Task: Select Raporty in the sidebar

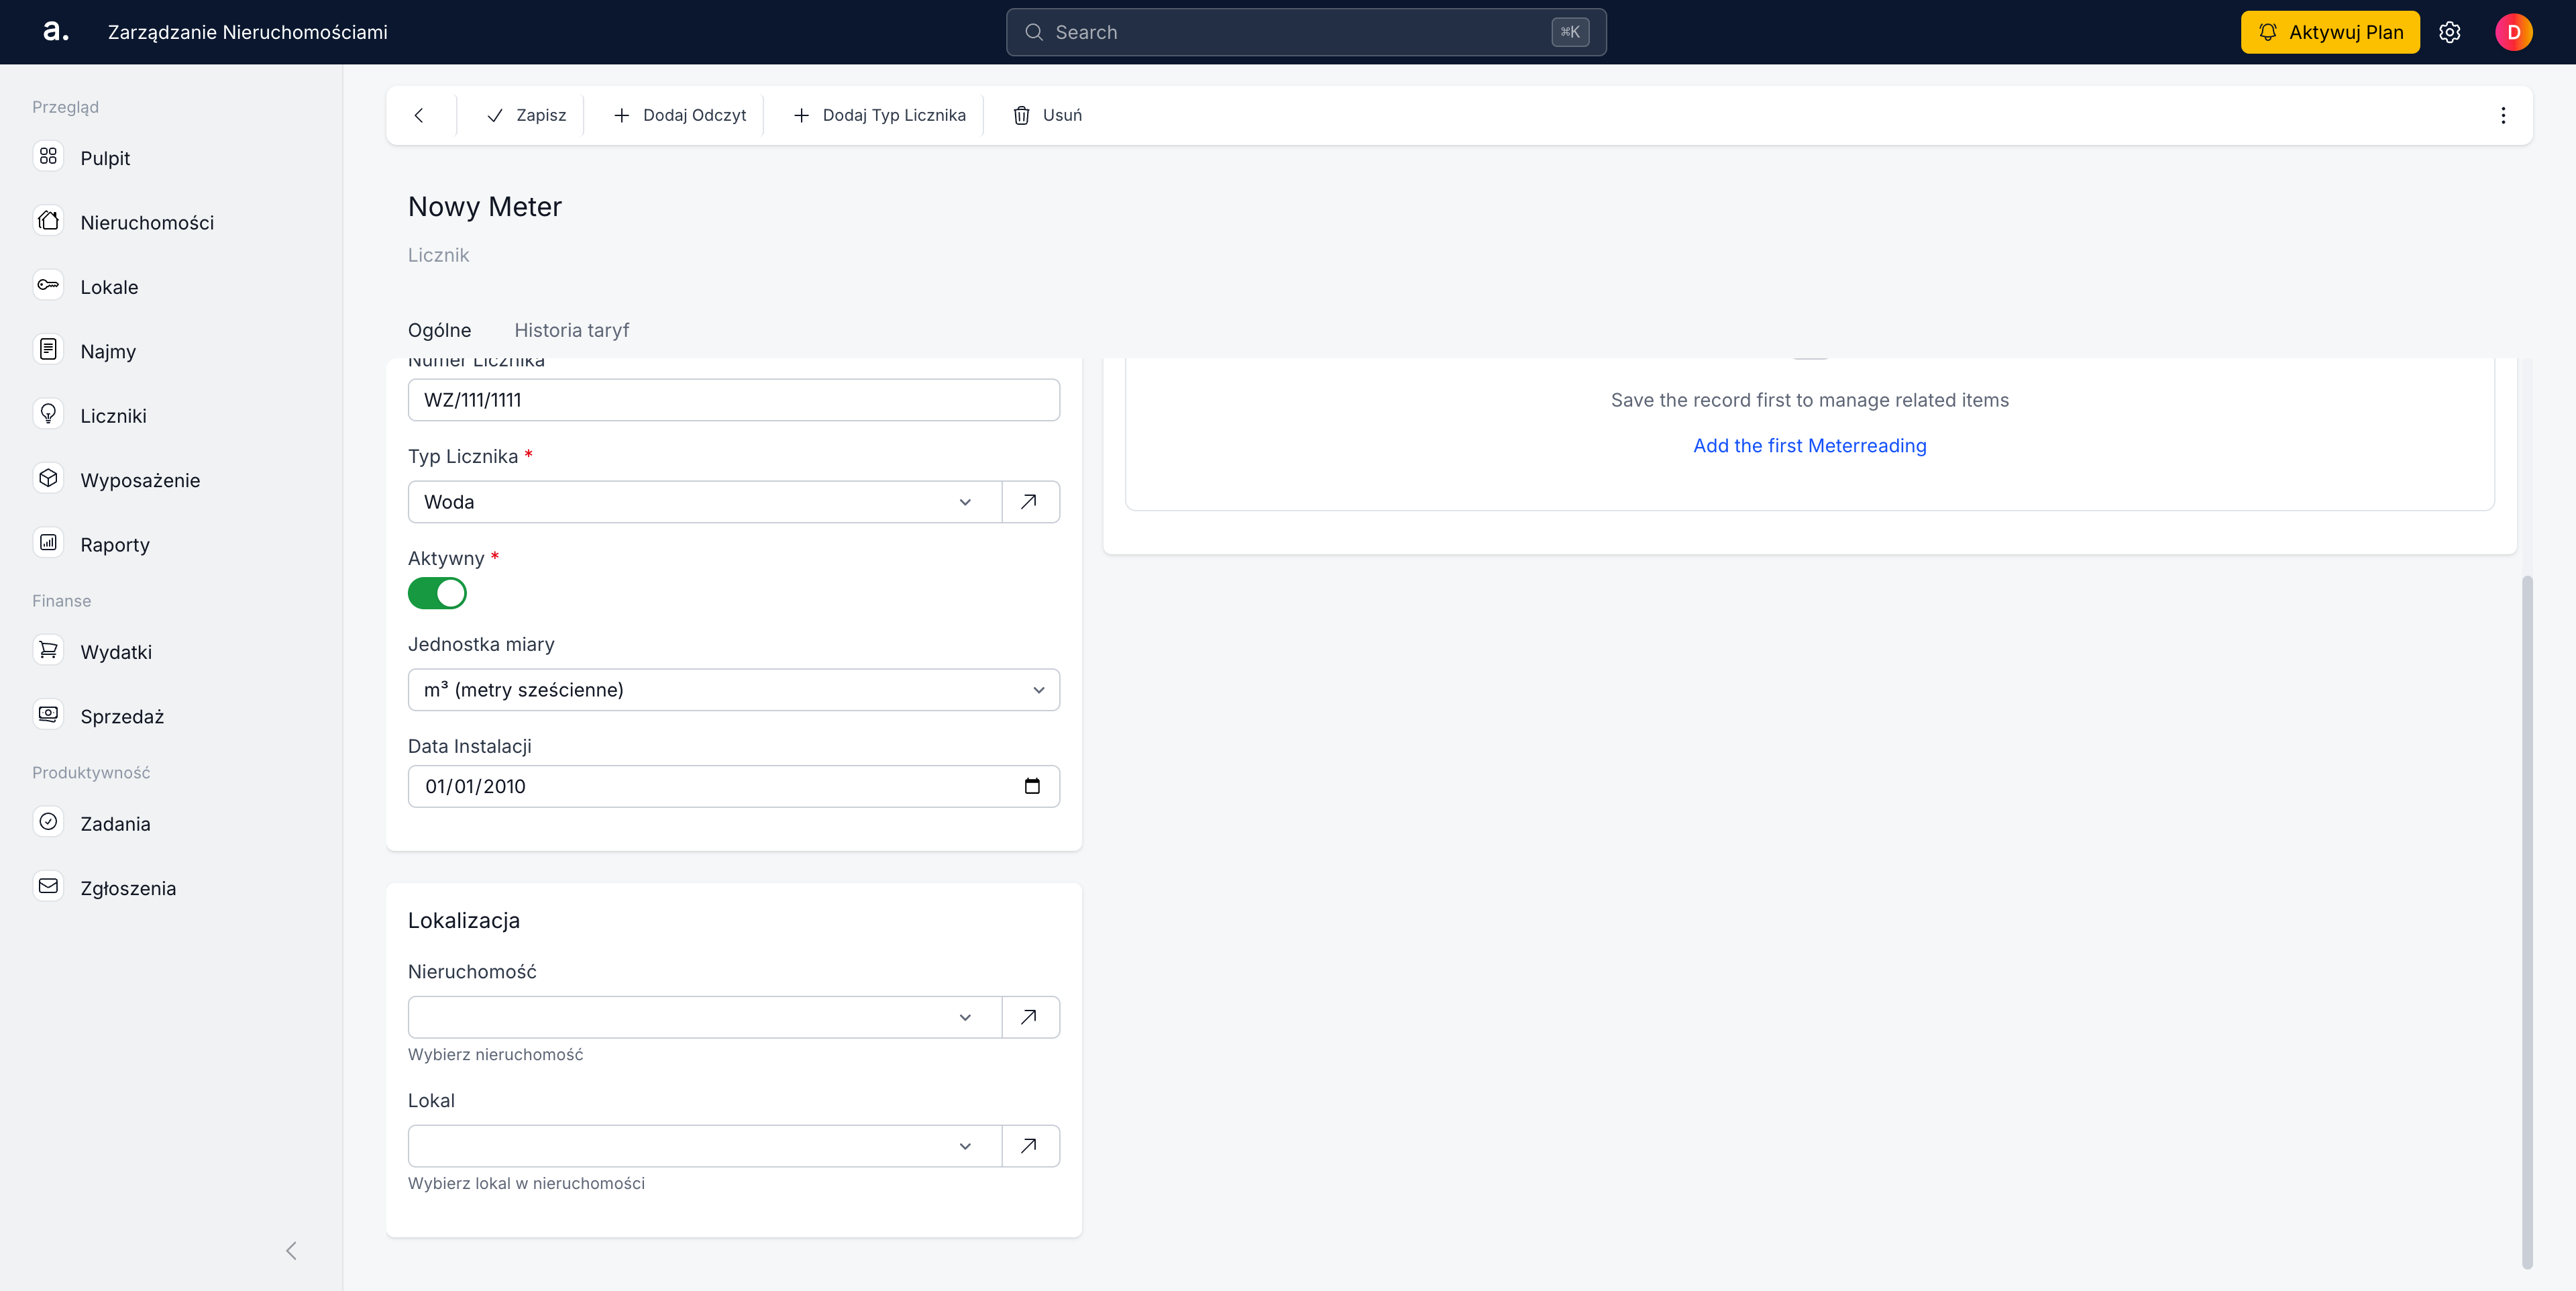Action: [x=115, y=545]
